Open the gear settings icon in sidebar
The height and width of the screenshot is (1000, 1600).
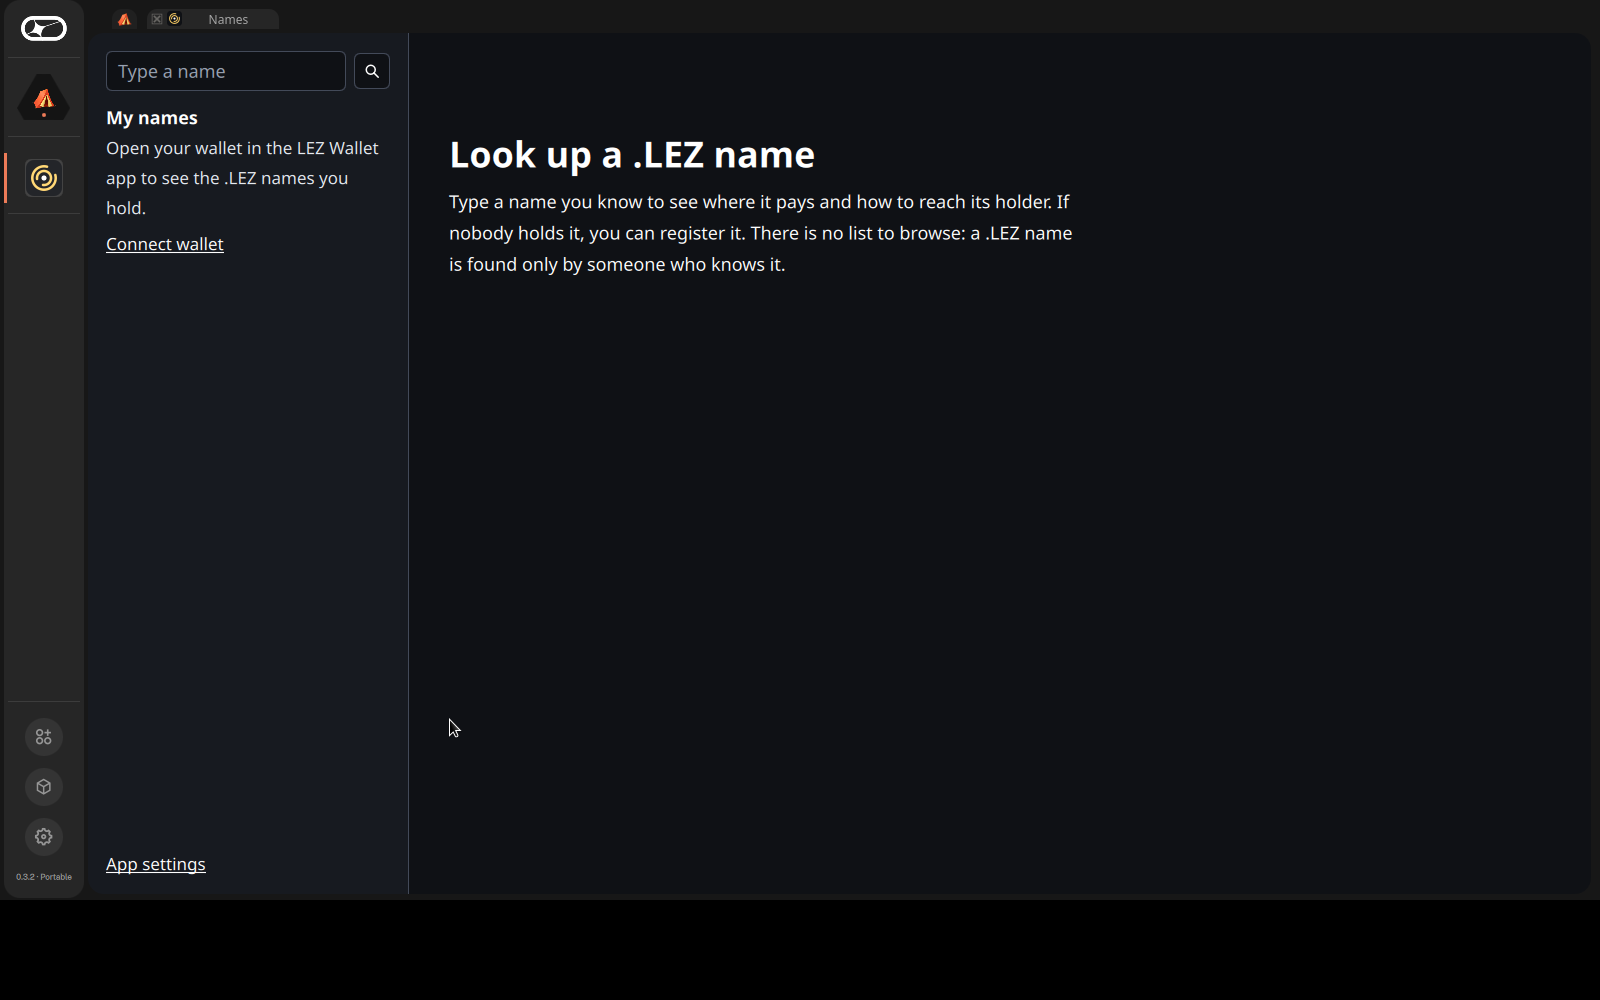tap(44, 837)
